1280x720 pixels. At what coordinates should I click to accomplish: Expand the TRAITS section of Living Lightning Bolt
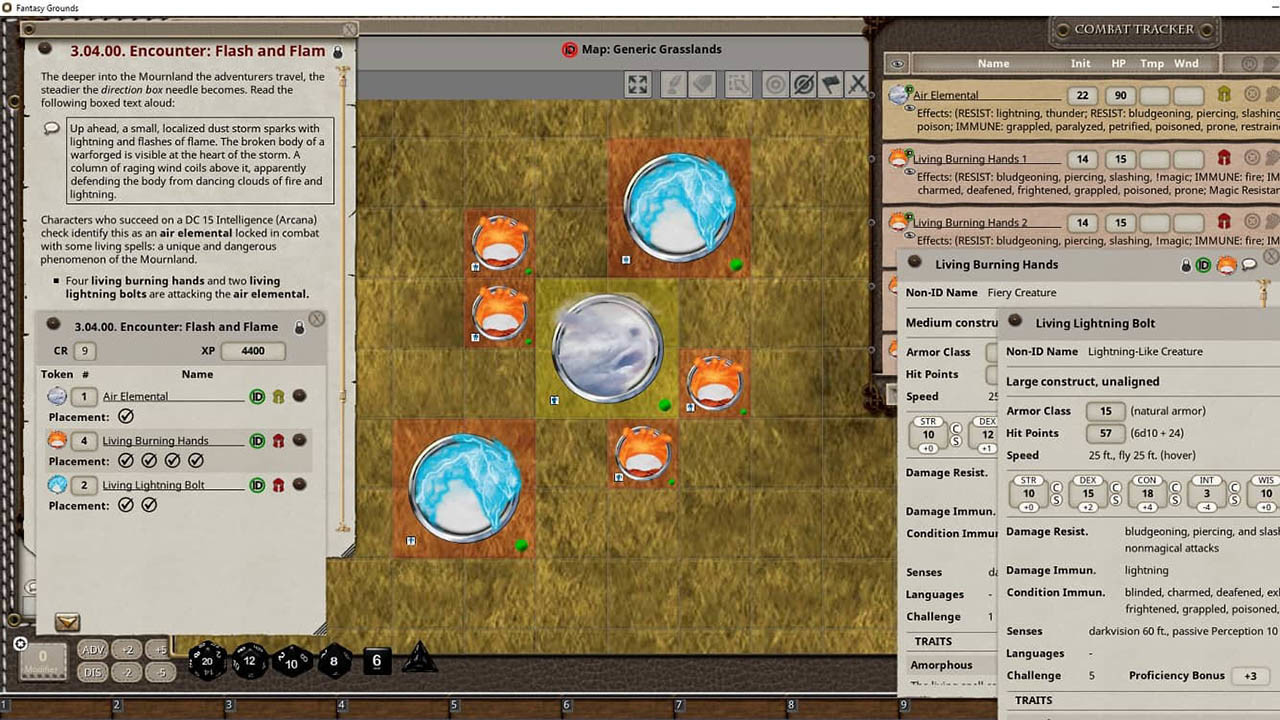tap(1033, 701)
